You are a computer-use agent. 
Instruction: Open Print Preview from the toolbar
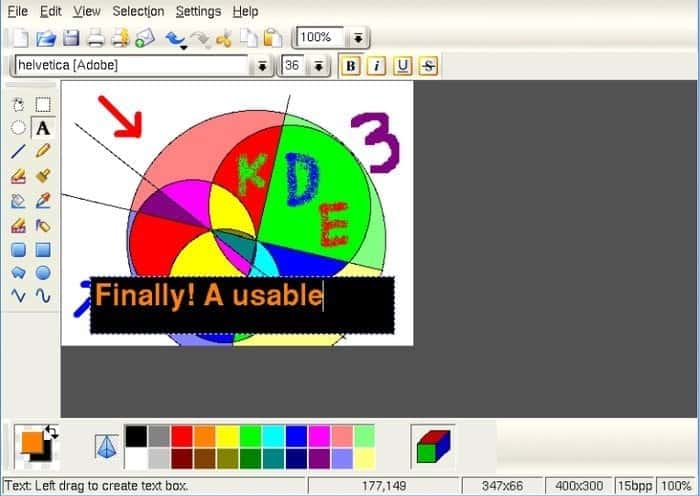pyautogui.click(x=120, y=38)
